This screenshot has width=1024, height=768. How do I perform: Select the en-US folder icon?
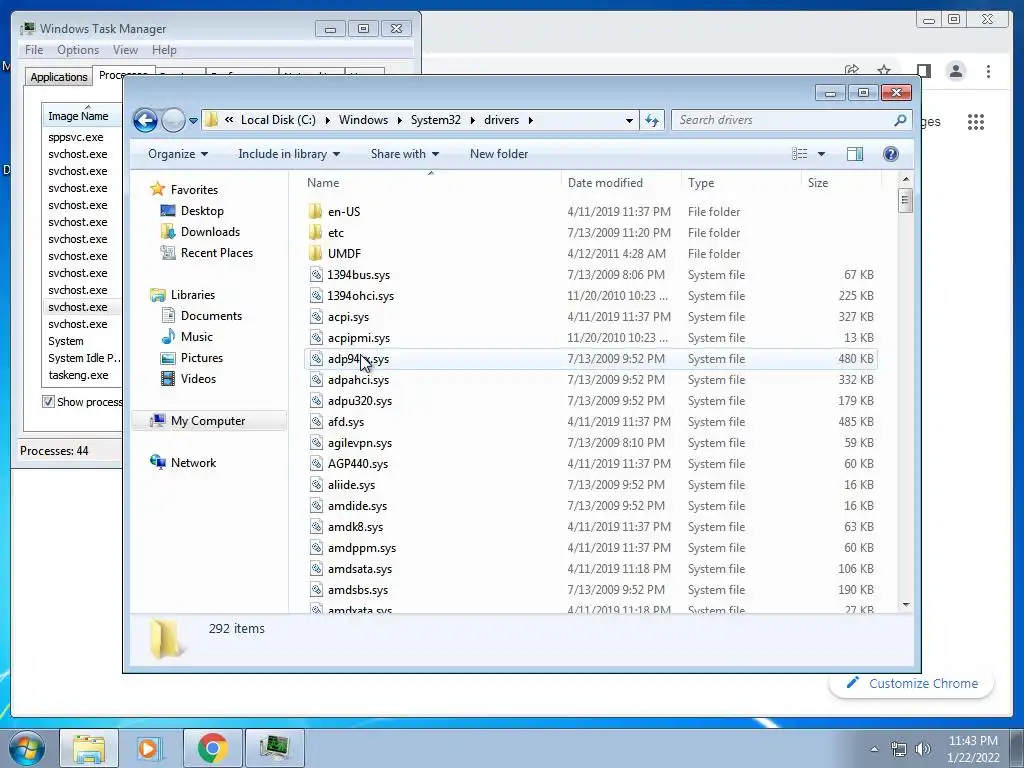tap(315, 212)
